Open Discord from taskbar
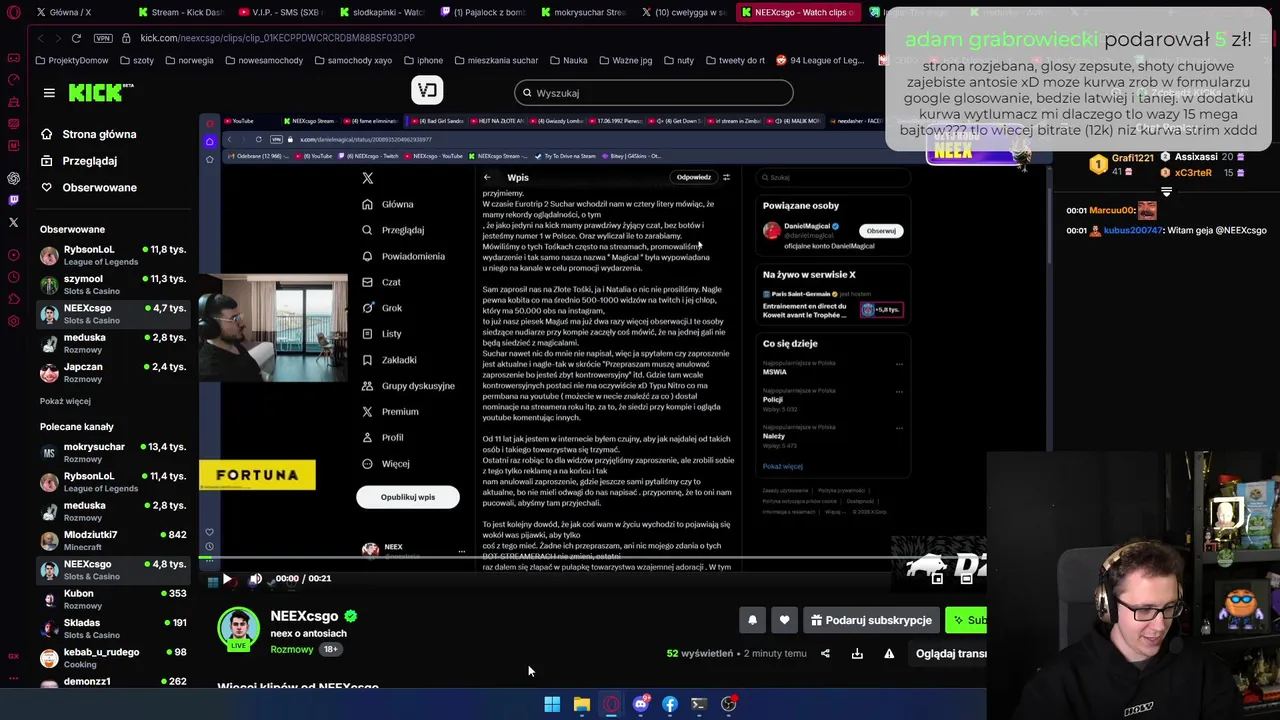This screenshot has height=720, width=1280. pyautogui.click(x=640, y=704)
